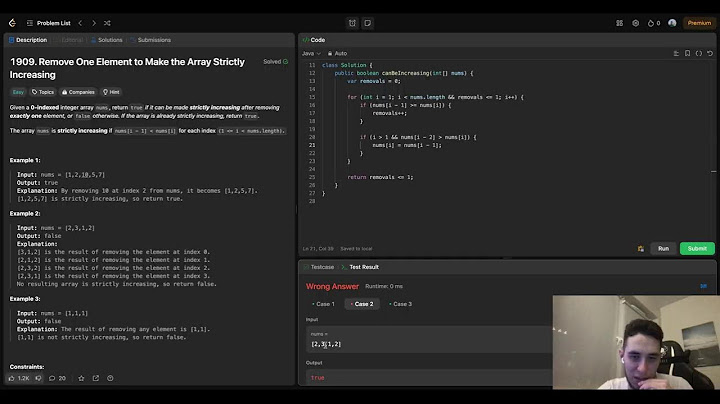Click the Solved status indicator
This screenshot has width=720, height=404.
coord(276,62)
